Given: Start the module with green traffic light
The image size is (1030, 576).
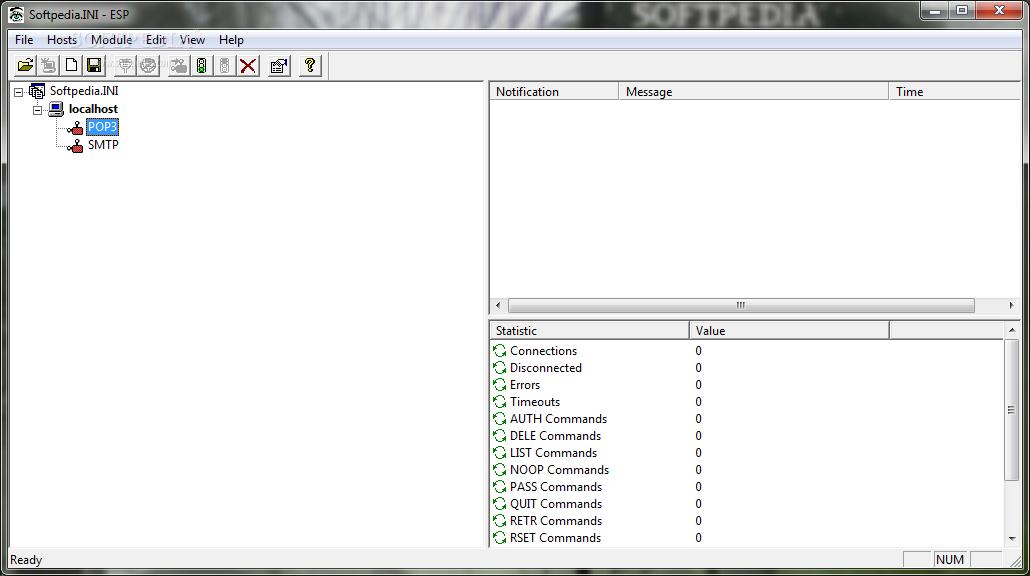Looking at the screenshot, I should pos(202,66).
